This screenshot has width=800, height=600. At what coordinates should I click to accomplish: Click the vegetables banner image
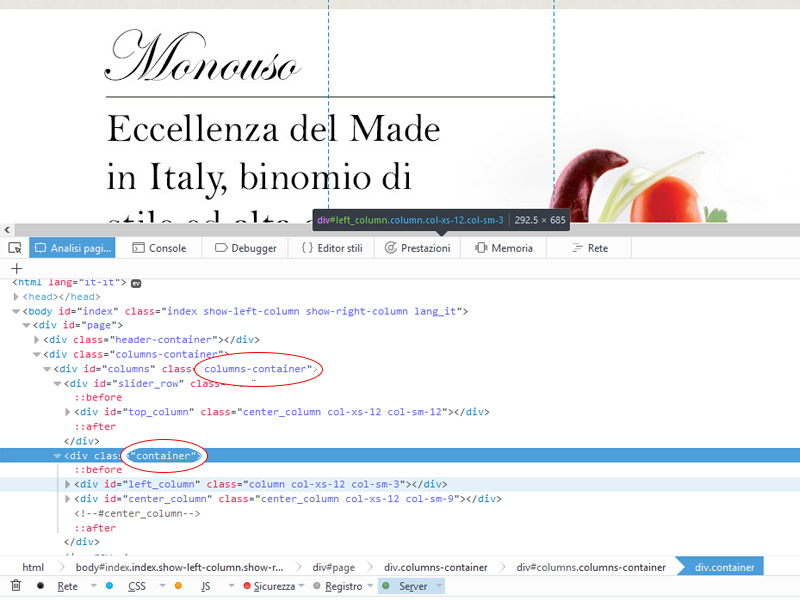(x=640, y=185)
